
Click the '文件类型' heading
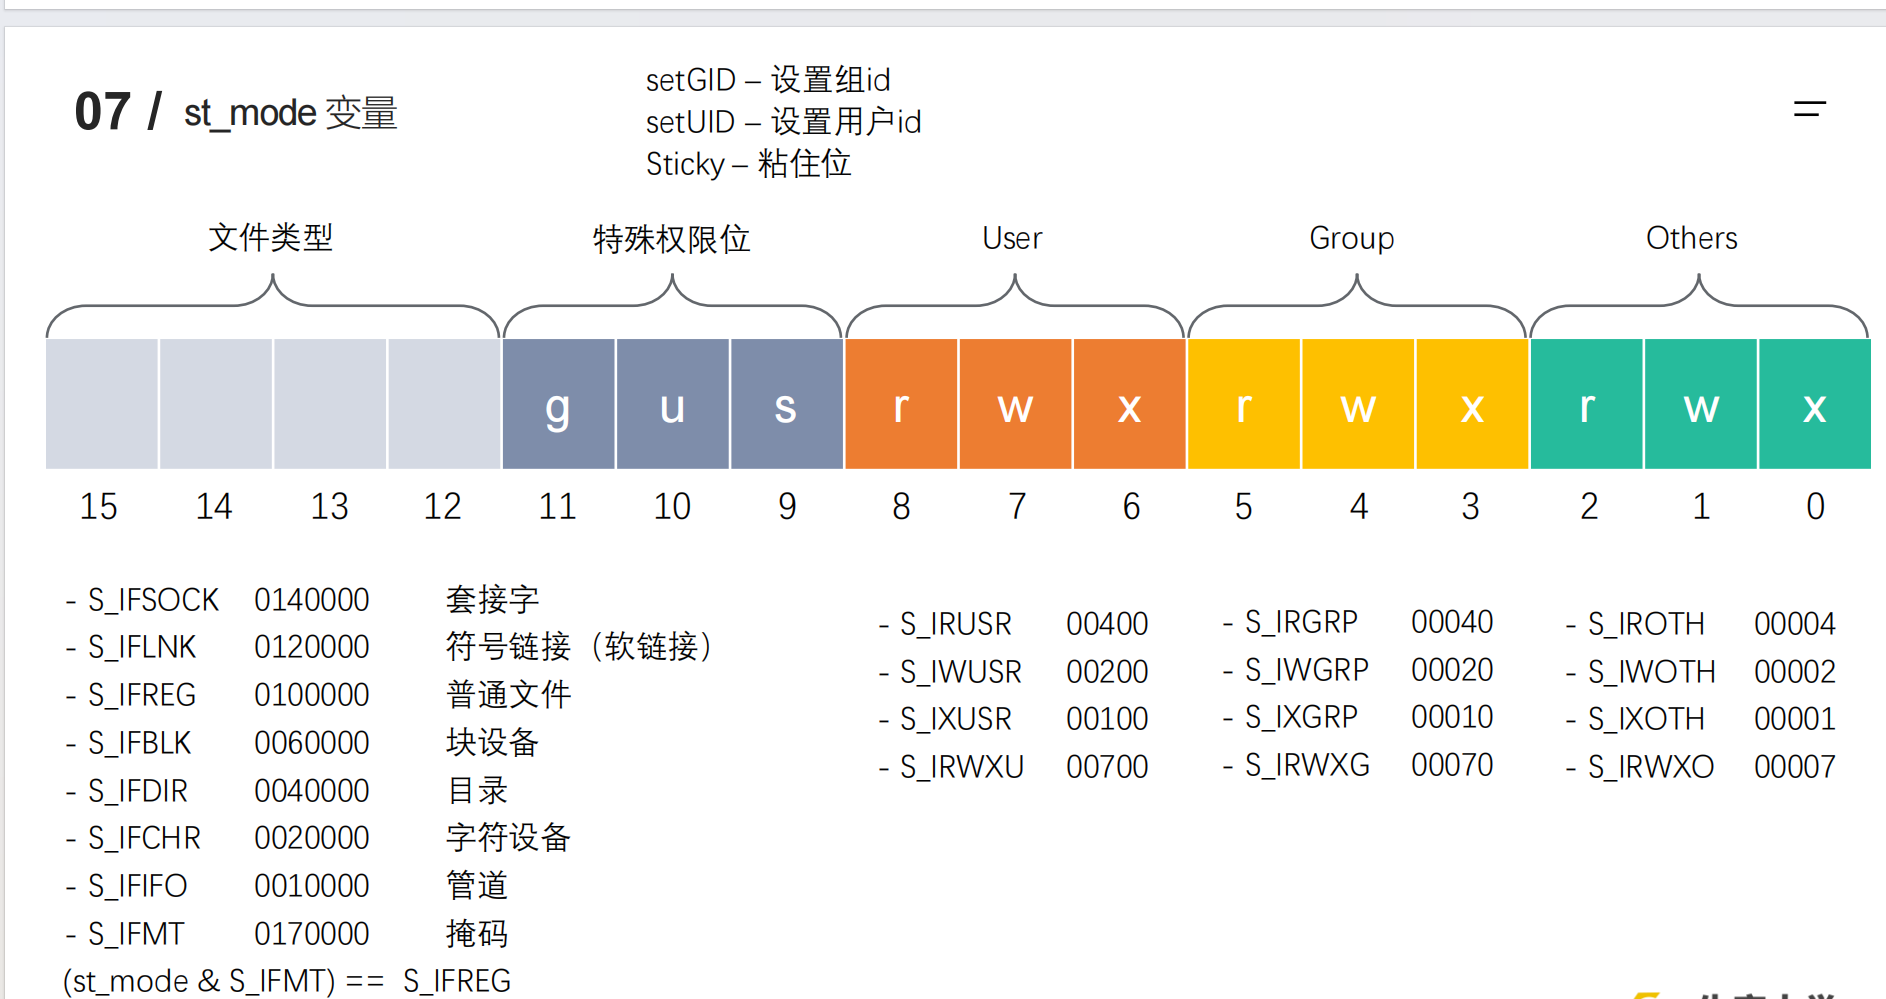pyautogui.click(x=271, y=238)
